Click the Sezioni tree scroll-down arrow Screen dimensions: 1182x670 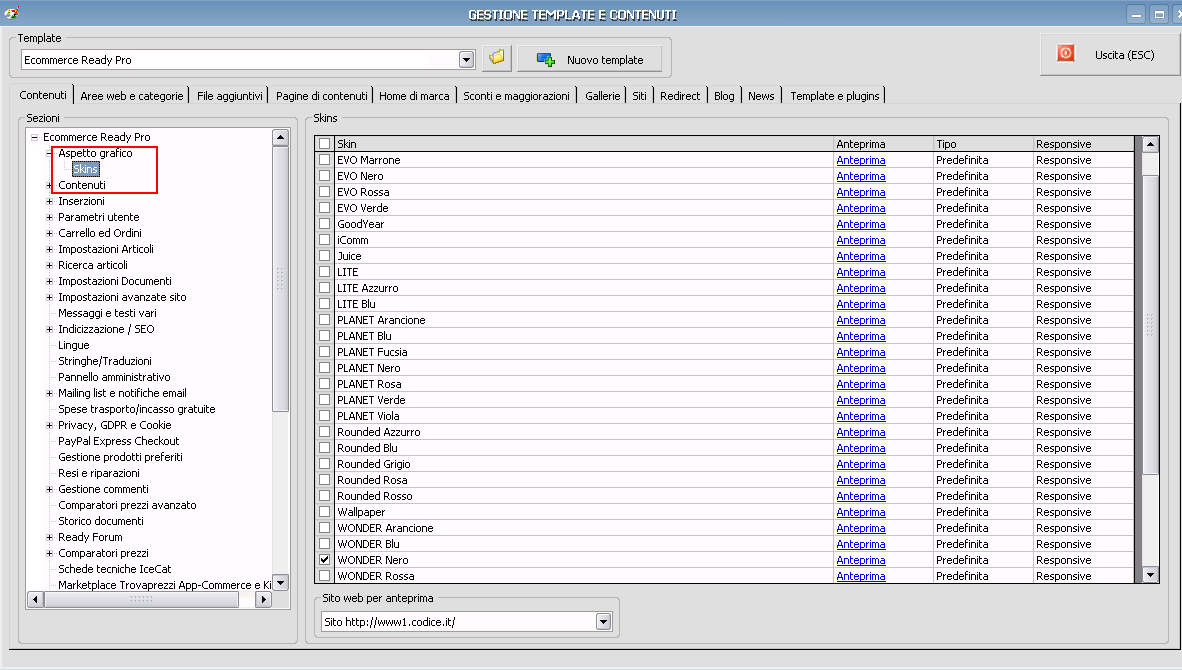coord(280,583)
